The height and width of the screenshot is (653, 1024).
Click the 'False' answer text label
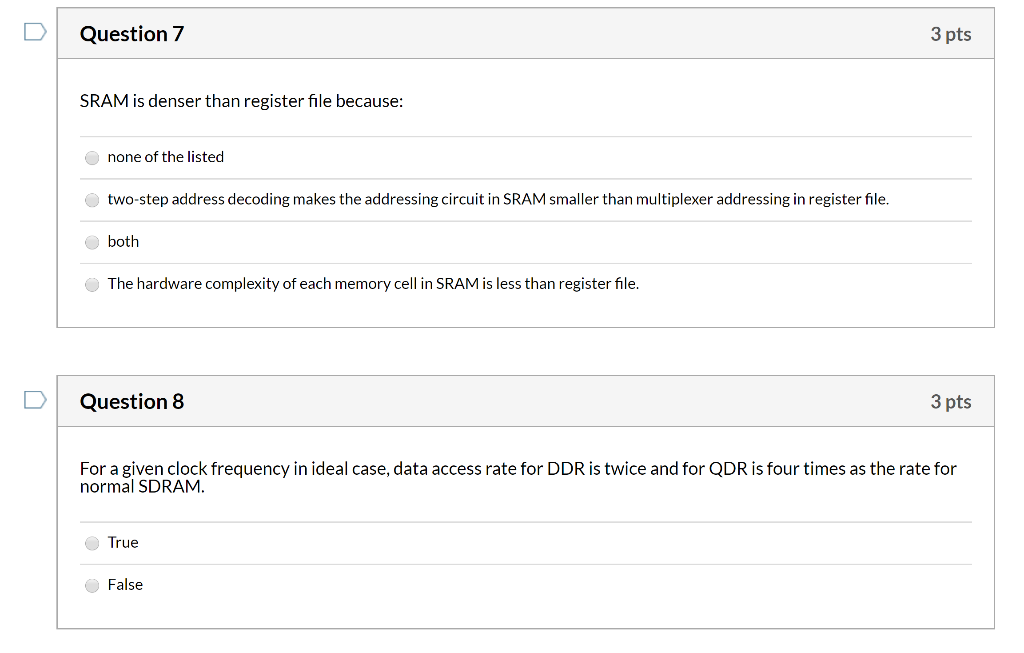[x=125, y=585]
